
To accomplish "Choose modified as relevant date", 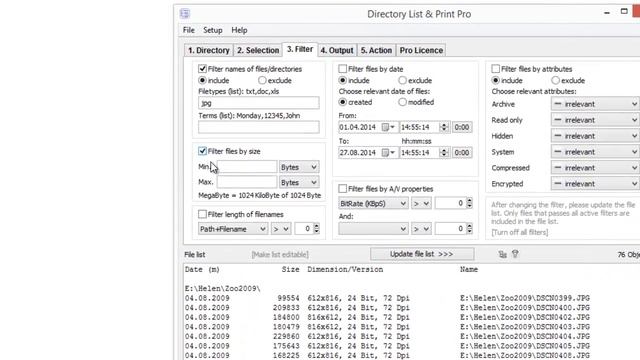I will [402, 102].
